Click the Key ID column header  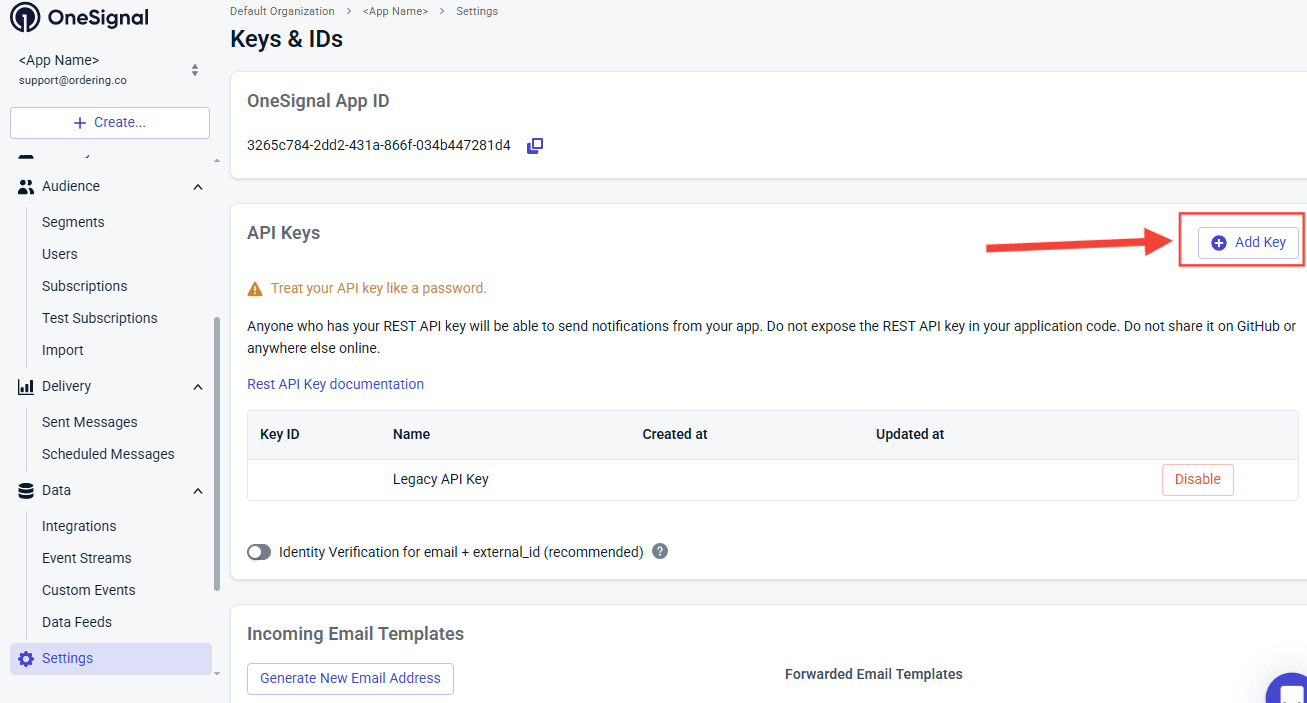pyautogui.click(x=280, y=434)
